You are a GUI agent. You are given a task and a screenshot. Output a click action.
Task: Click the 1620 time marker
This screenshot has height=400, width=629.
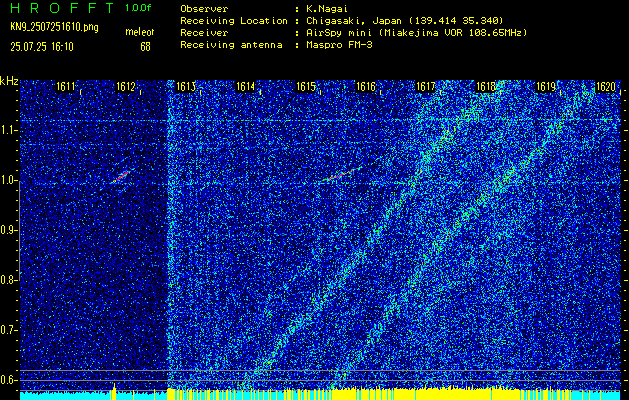pos(606,86)
